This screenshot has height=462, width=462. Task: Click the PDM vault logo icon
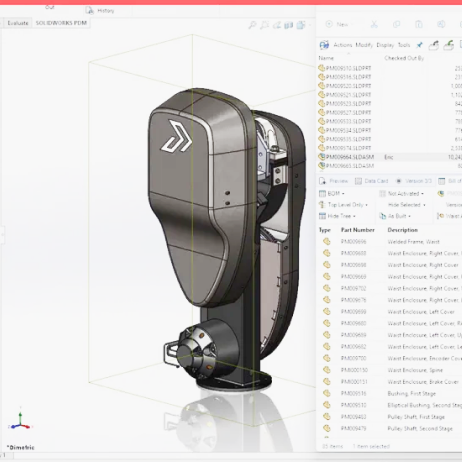[324, 45]
